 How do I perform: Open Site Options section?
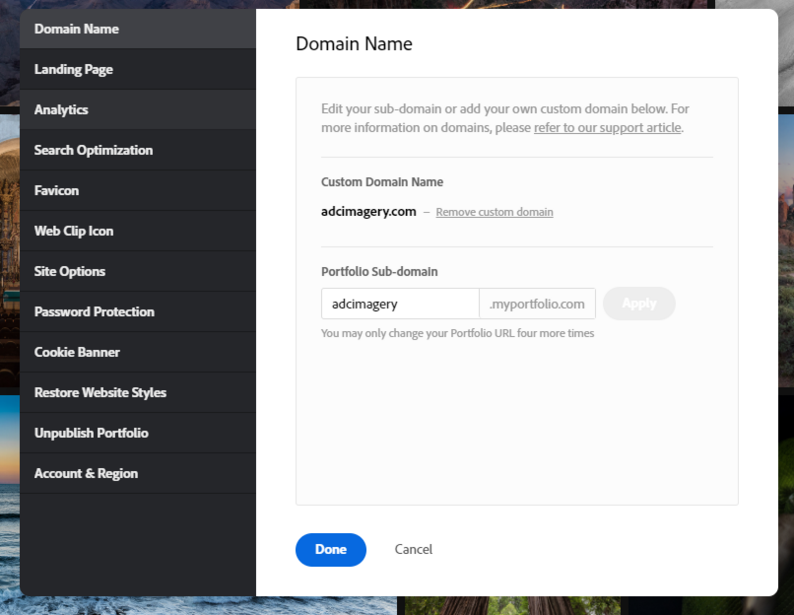coord(138,272)
